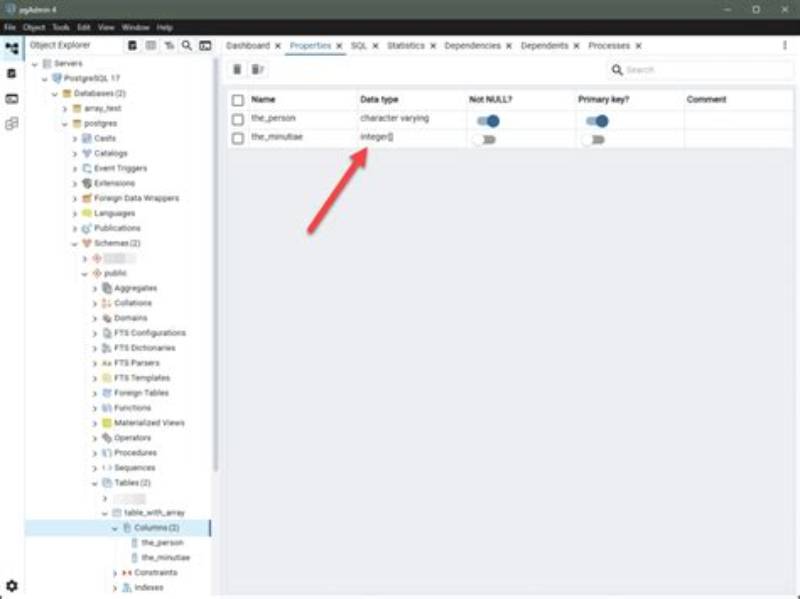Viewport: 800px width, 599px height.
Task: Open the Query Tool icon in Object Explorer
Action: pos(133,45)
